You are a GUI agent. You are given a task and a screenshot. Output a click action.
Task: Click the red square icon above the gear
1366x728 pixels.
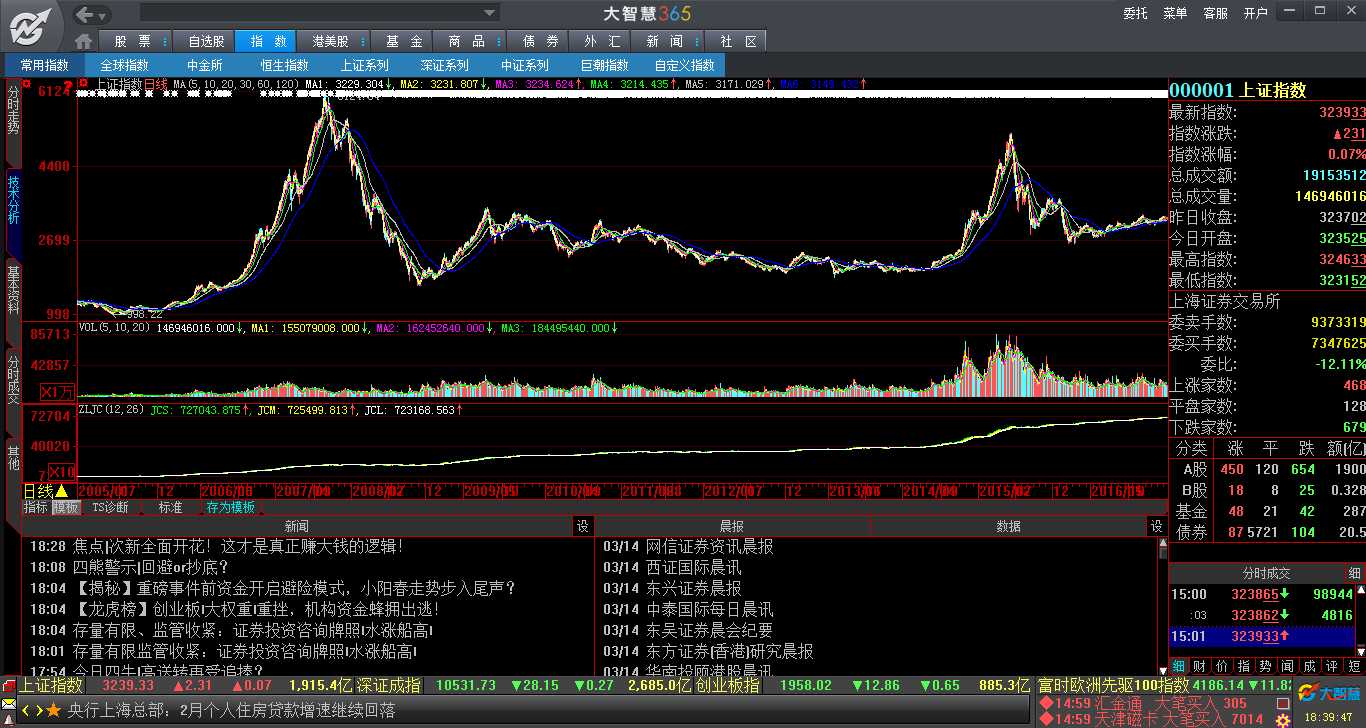[1283, 702]
